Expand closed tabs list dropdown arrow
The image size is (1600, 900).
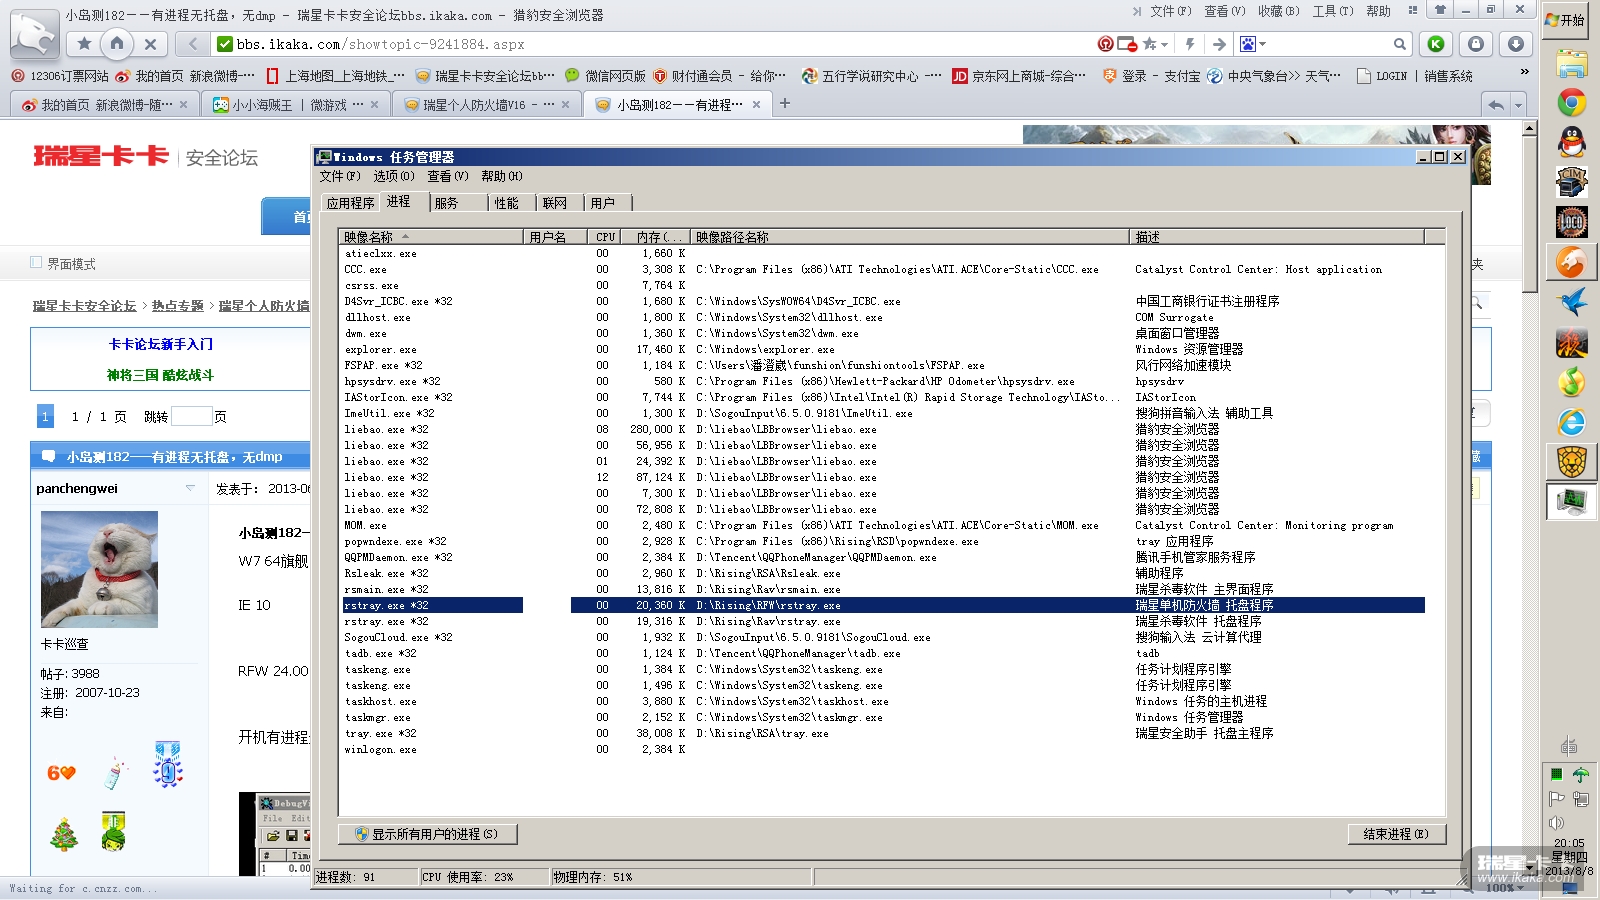1518,105
